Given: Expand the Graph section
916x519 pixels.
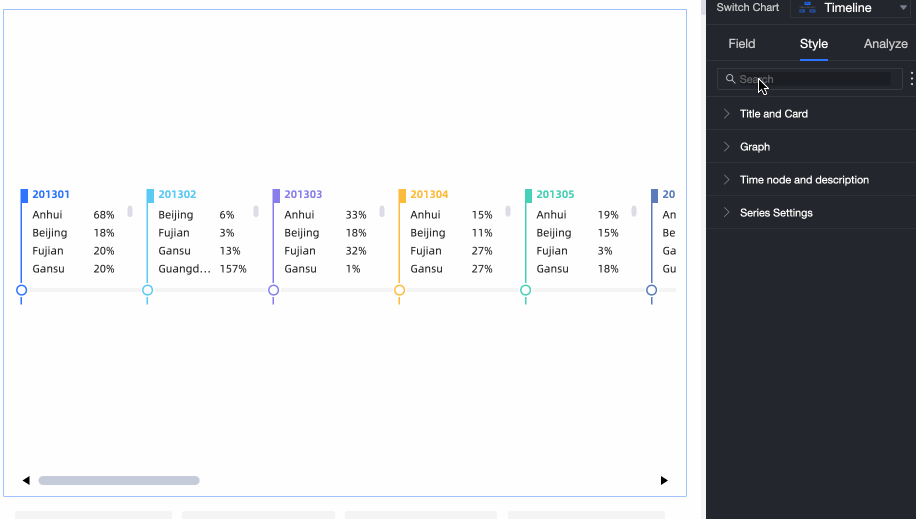Looking at the screenshot, I should point(754,147).
